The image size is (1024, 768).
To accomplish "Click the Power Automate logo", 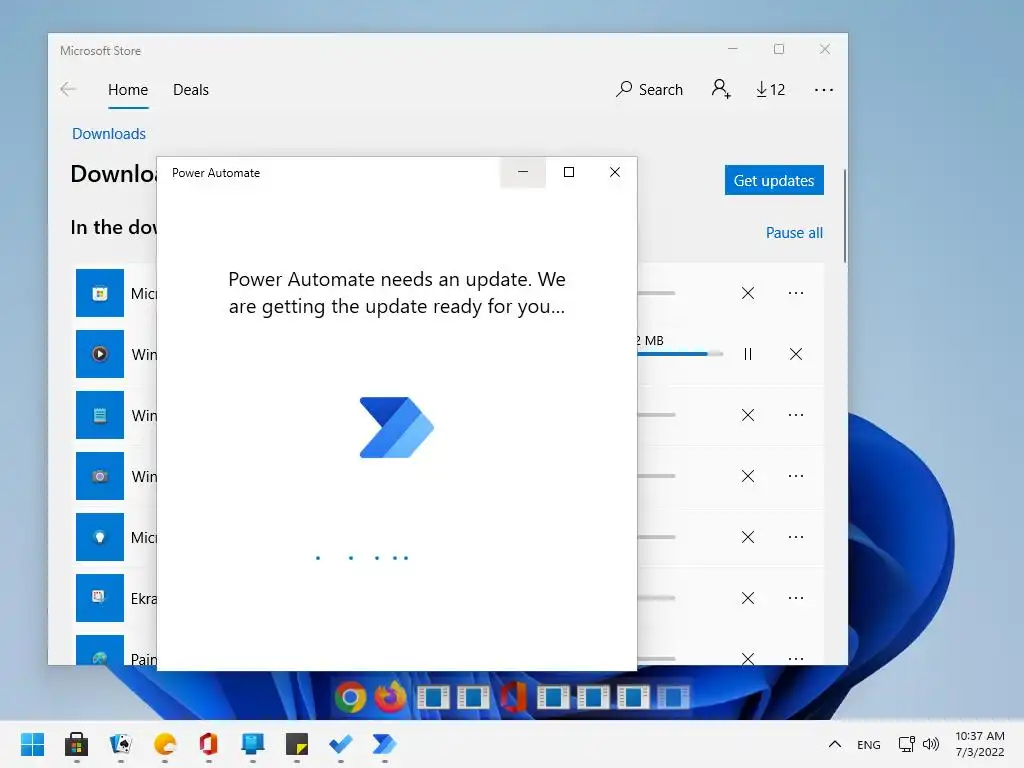I will tap(396, 427).
